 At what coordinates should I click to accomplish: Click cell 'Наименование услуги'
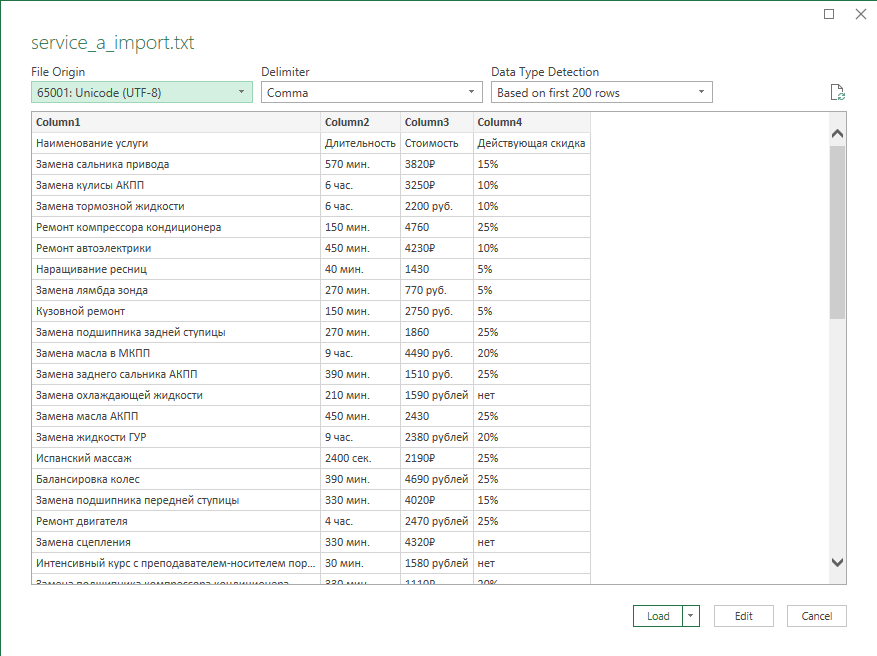coord(176,143)
